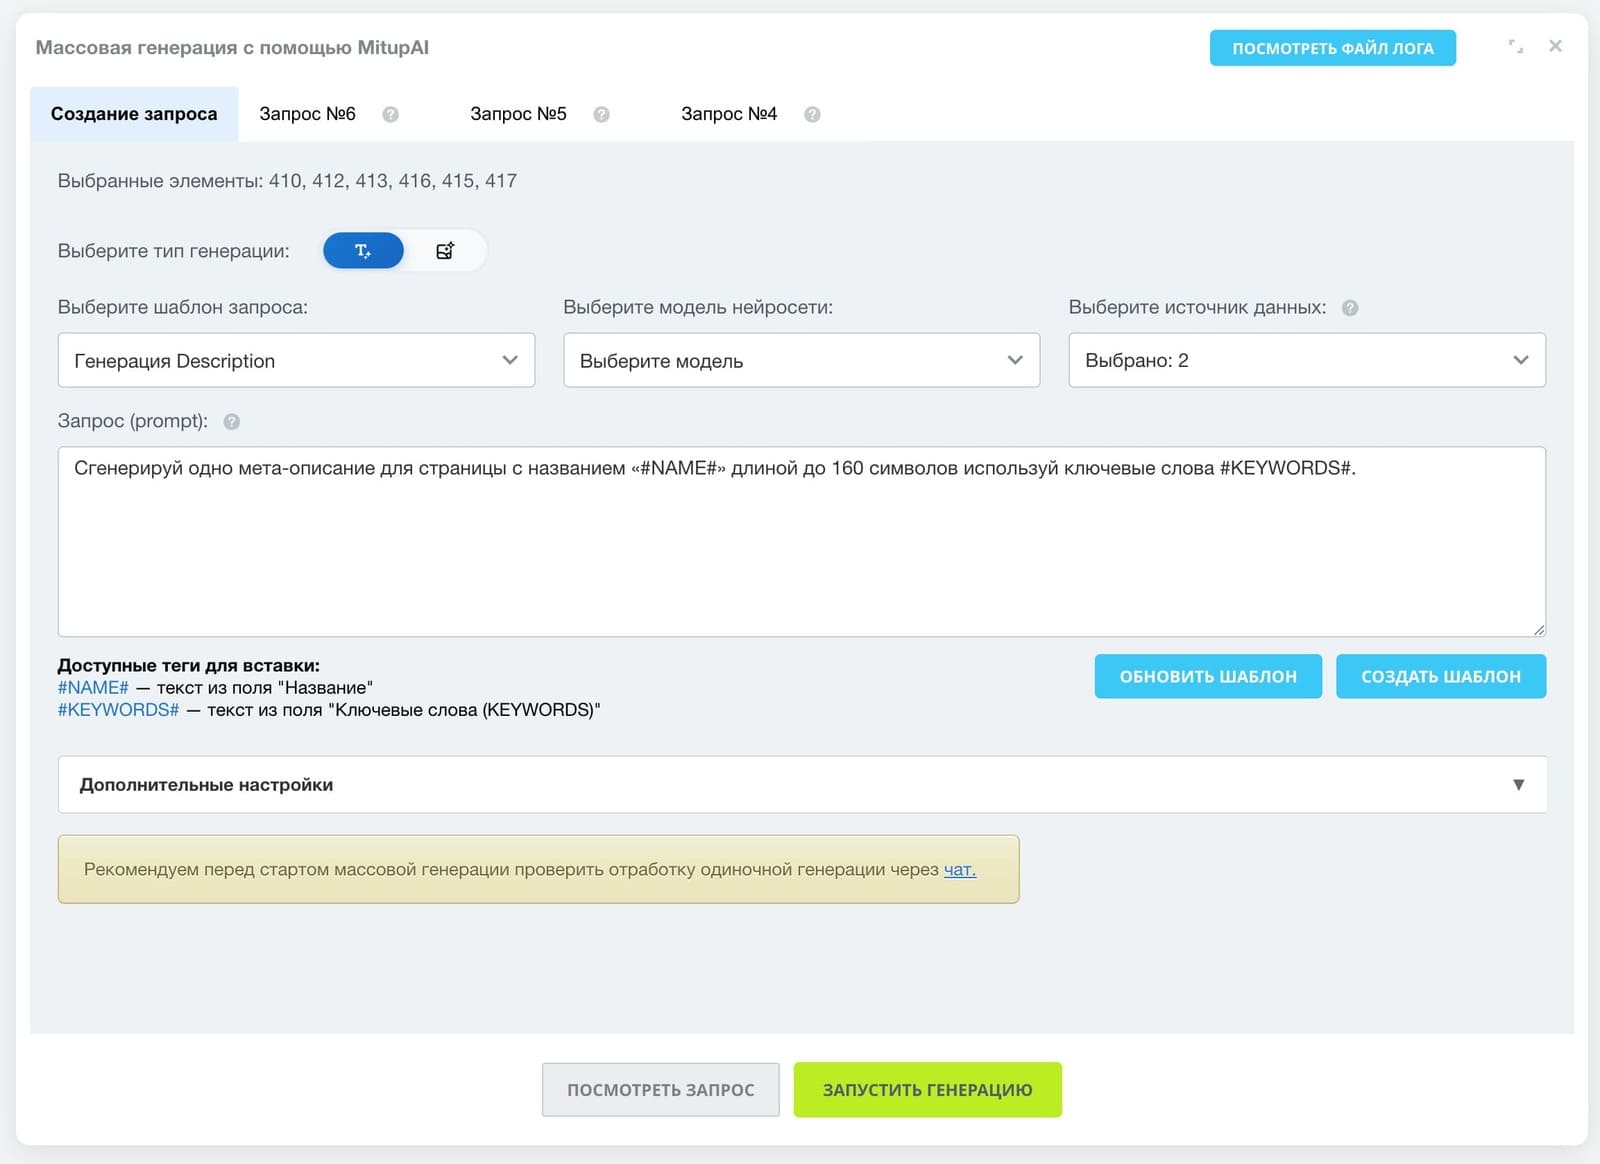Open the Запрос №6 tab
Image resolution: width=1600 pixels, height=1164 pixels.
point(307,114)
